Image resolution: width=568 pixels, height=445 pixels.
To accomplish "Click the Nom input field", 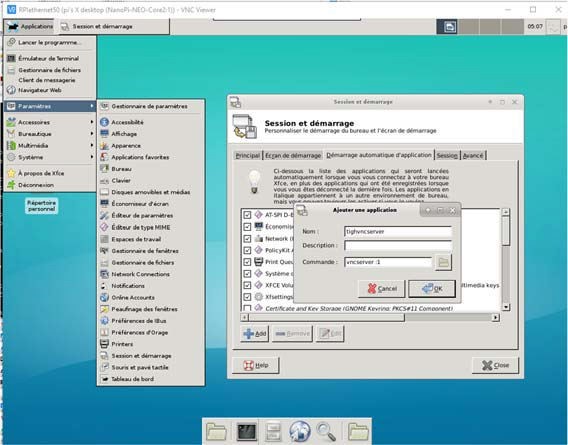I will pyautogui.click(x=398, y=231).
